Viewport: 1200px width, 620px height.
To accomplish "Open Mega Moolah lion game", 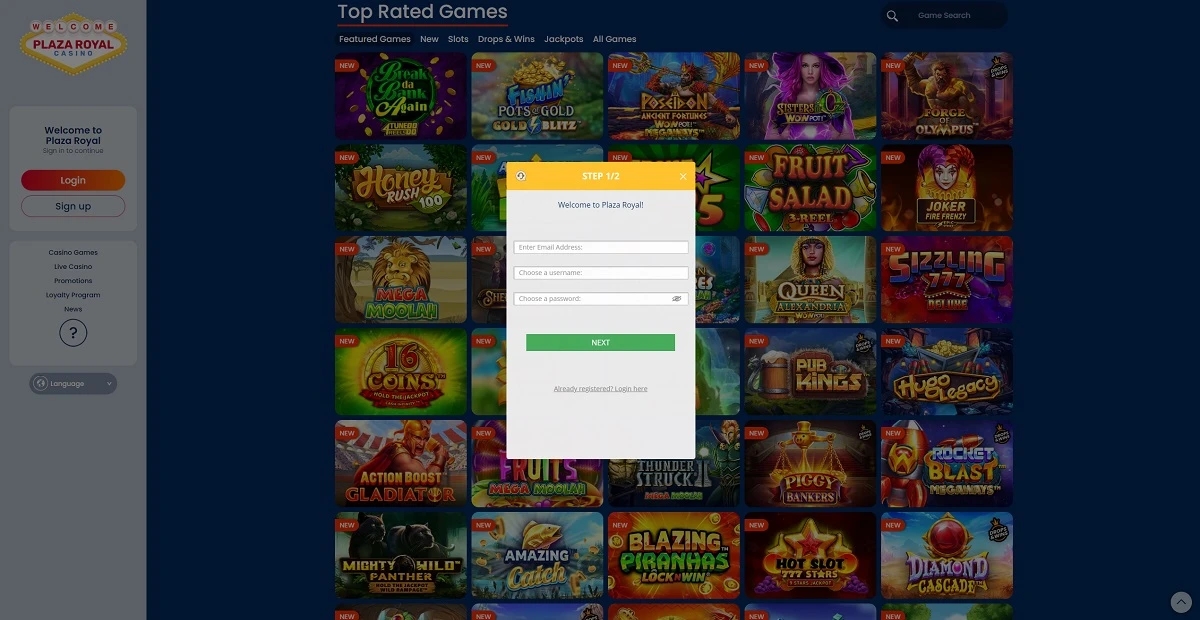I will coord(401,279).
